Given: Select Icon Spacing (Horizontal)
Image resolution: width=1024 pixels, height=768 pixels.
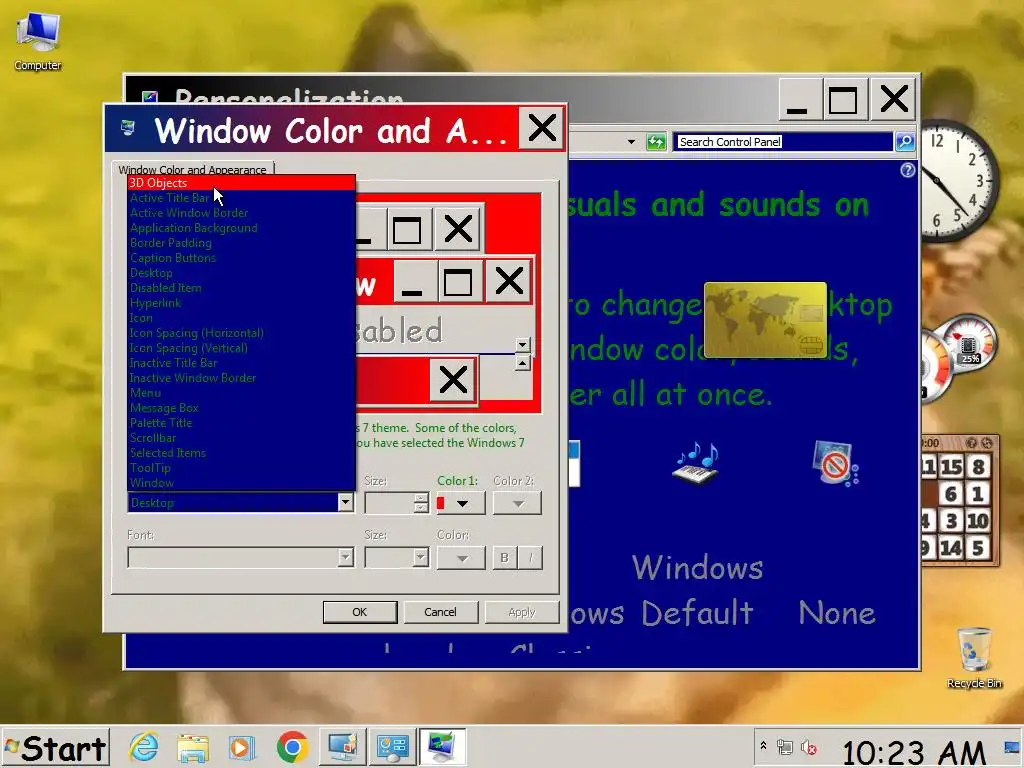Looking at the screenshot, I should click(x=242, y=333).
